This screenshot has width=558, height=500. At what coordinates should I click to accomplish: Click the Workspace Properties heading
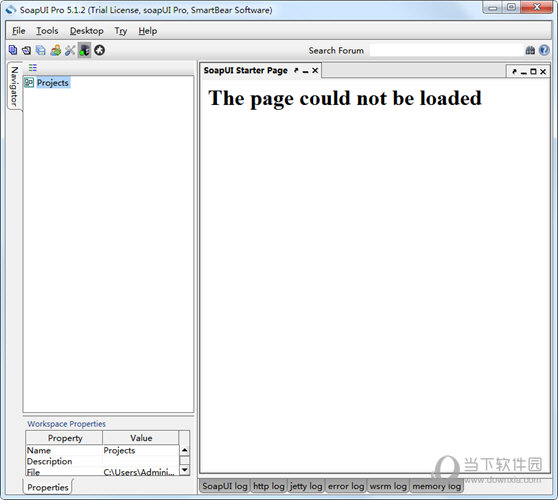67,424
